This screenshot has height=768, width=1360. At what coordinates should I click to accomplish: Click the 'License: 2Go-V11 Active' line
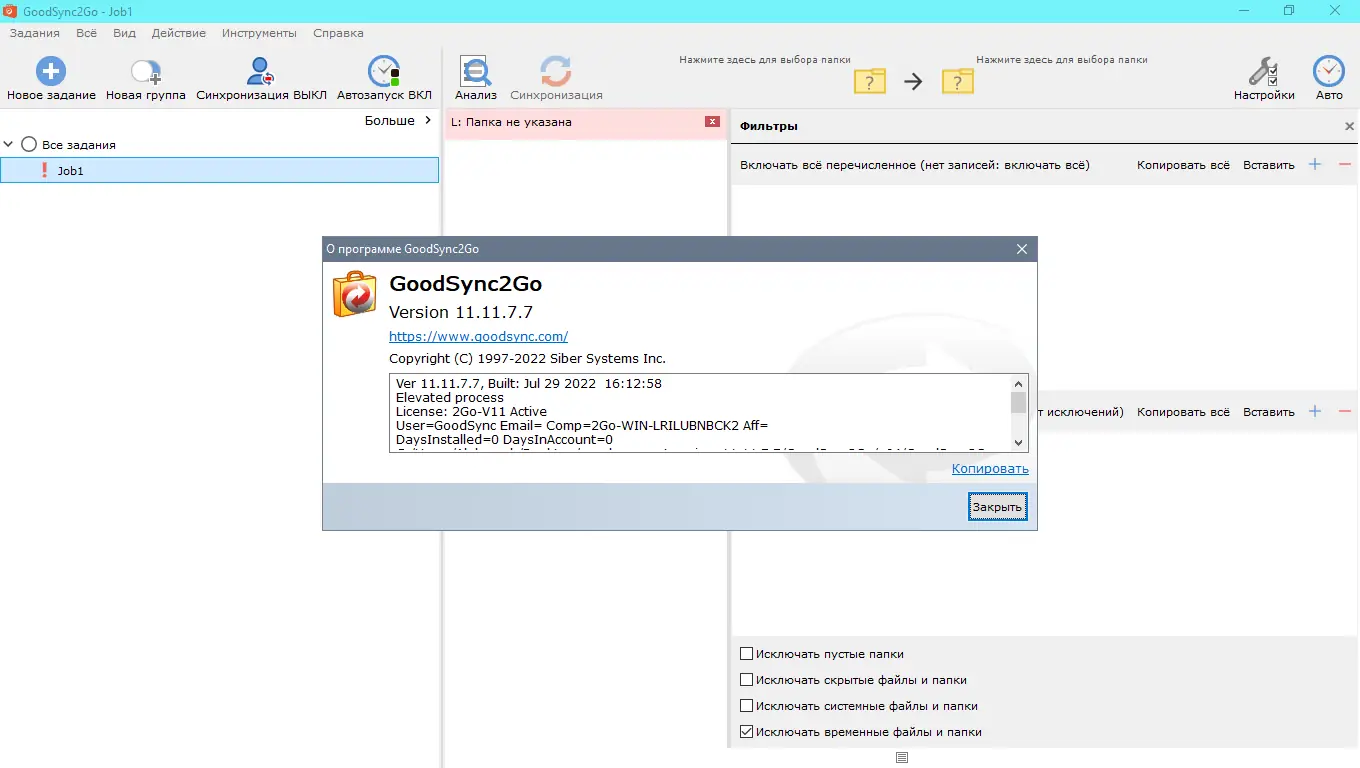coord(472,412)
